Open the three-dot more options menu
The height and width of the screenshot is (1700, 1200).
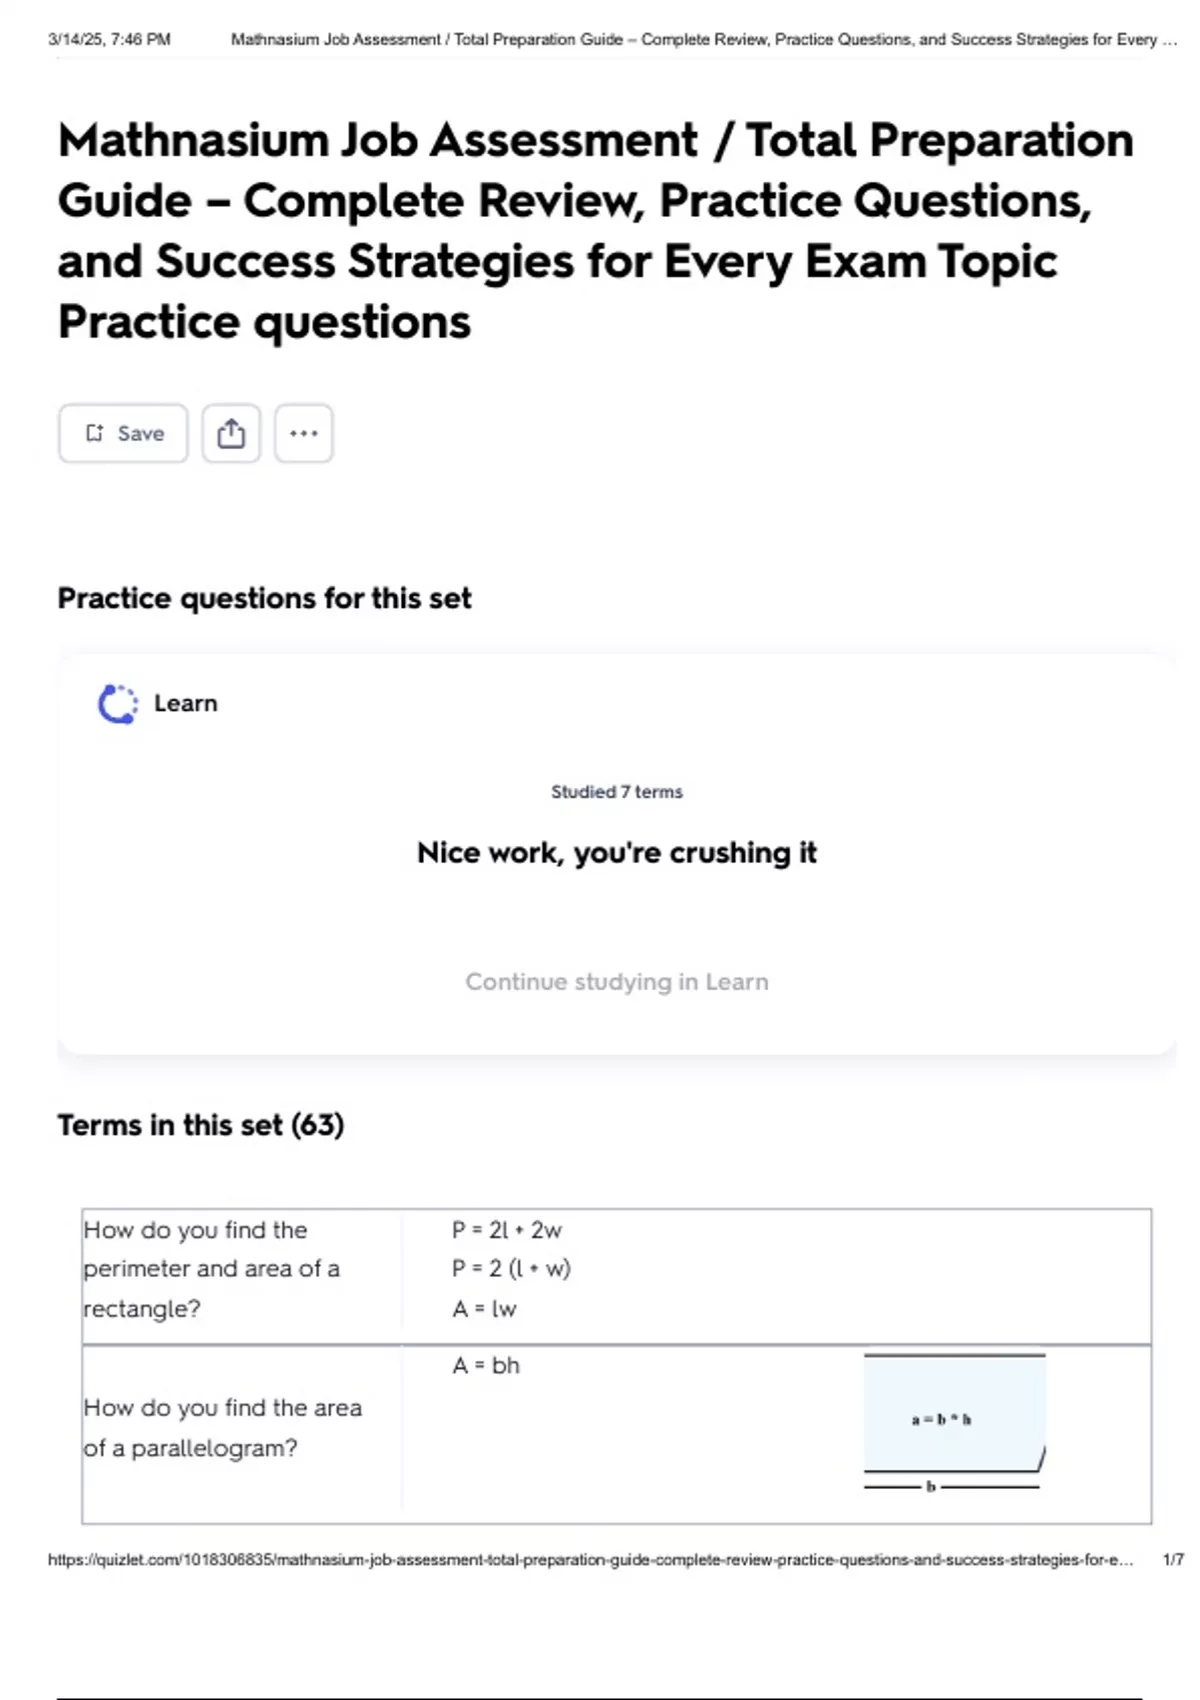pyautogui.click(x=304, y=433)
